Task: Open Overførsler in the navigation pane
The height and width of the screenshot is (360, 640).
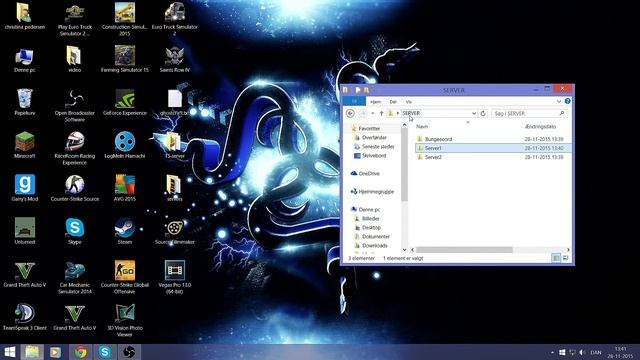Action: click(x=374, y=138)
